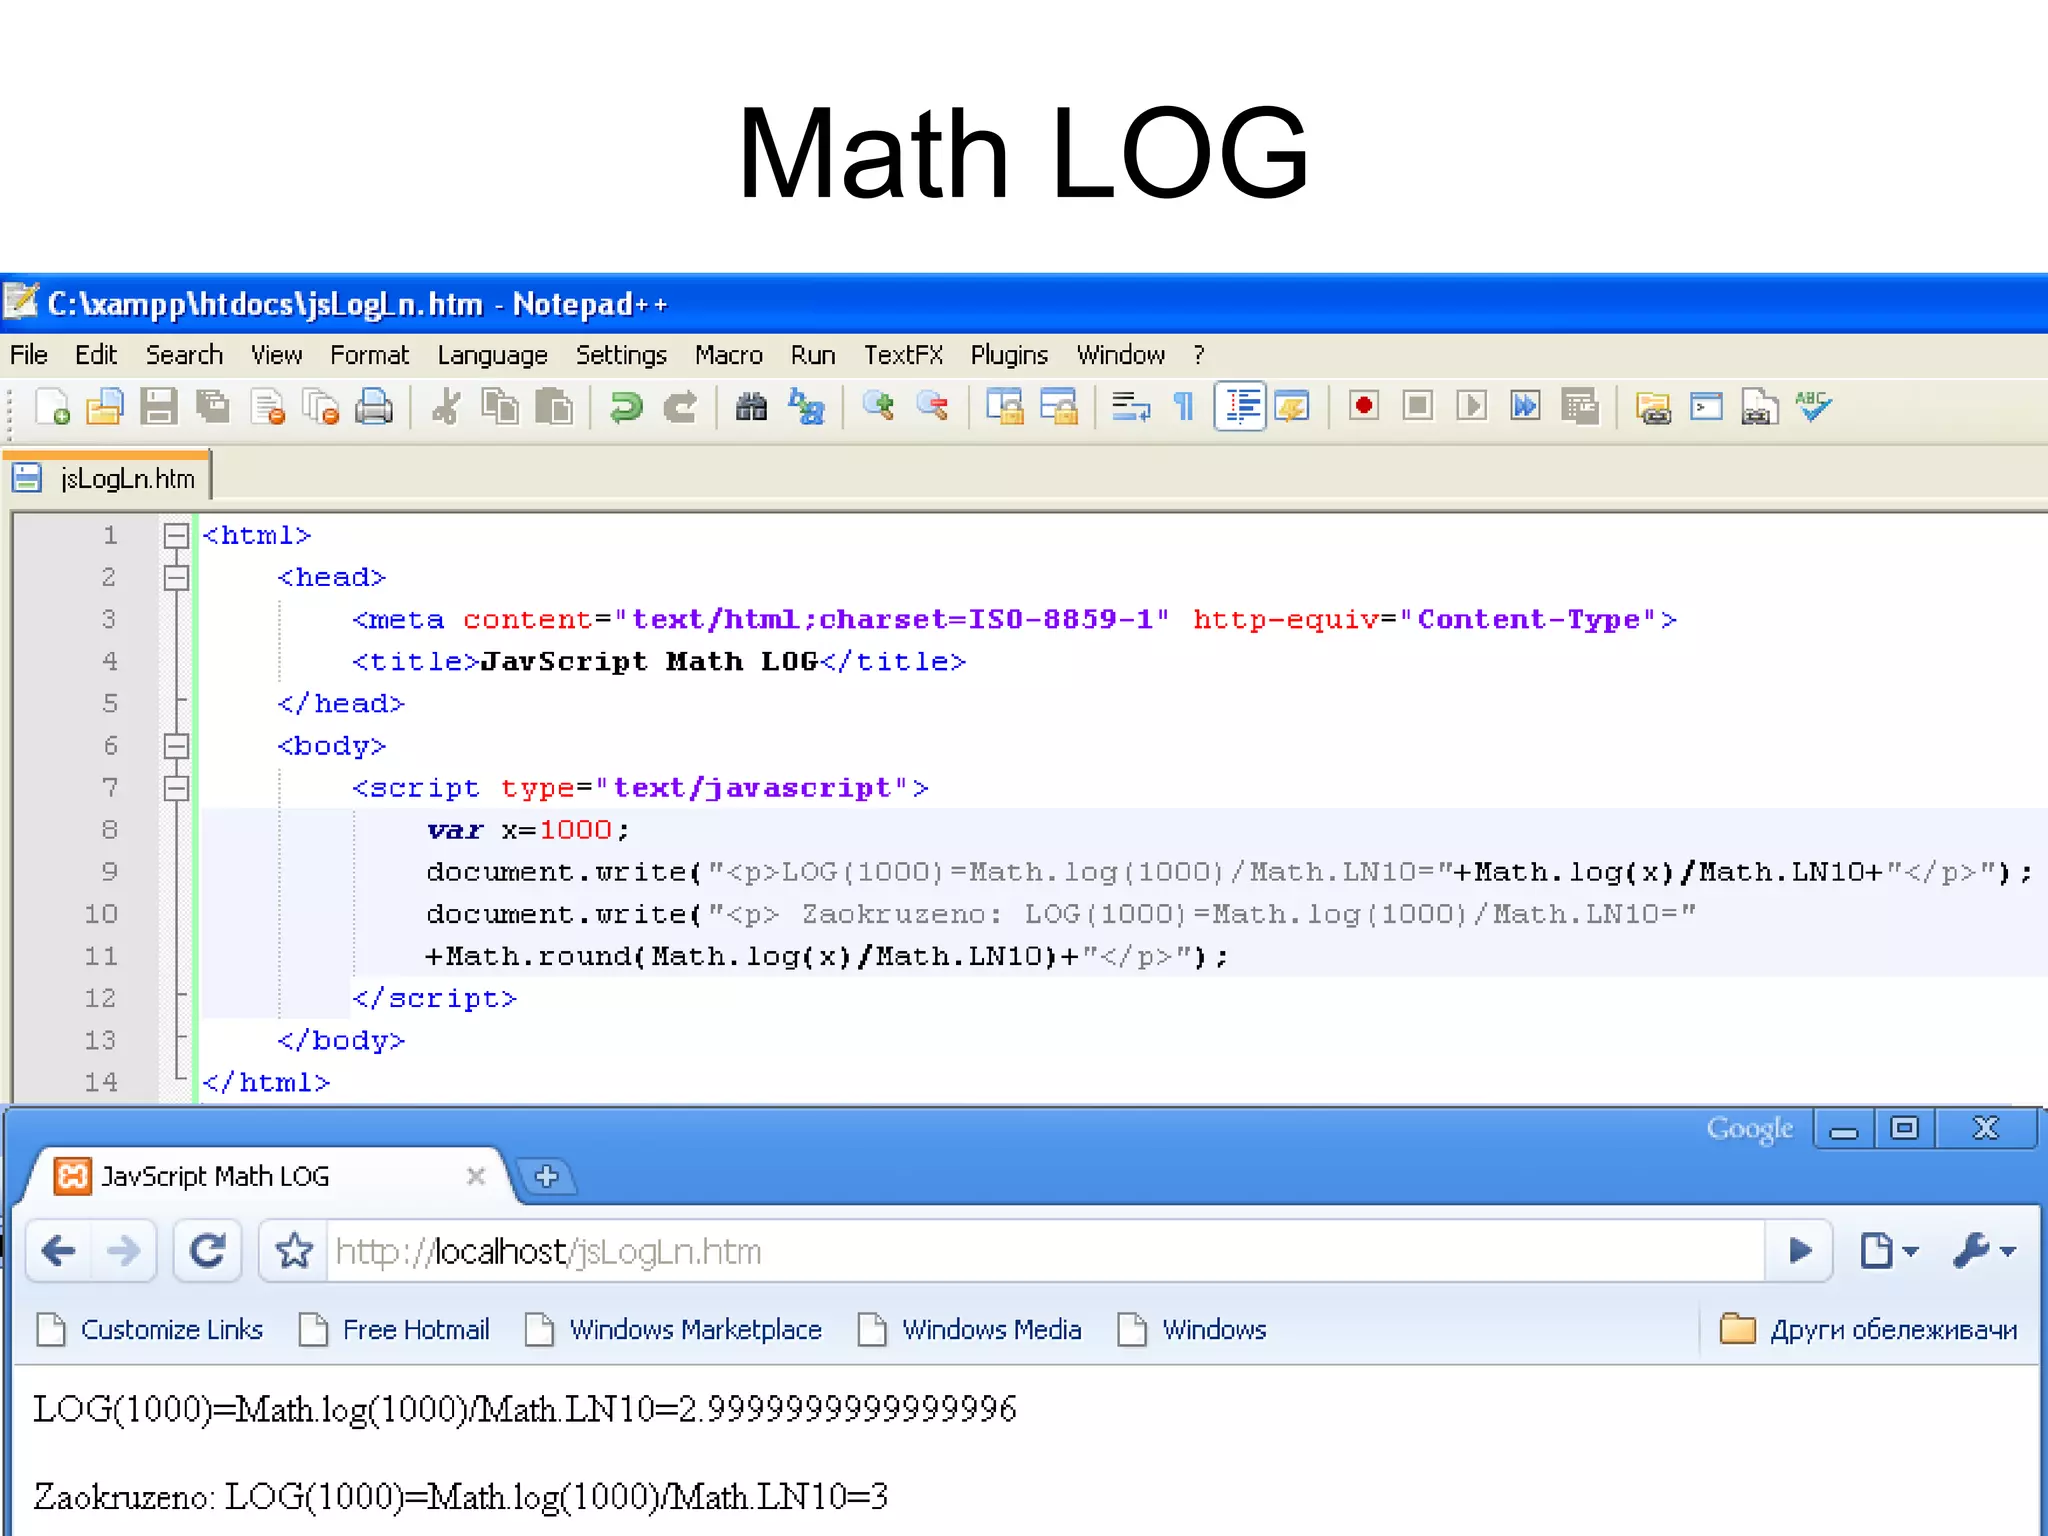Open the browser Page menu dropdown

coord(1888,1251)
